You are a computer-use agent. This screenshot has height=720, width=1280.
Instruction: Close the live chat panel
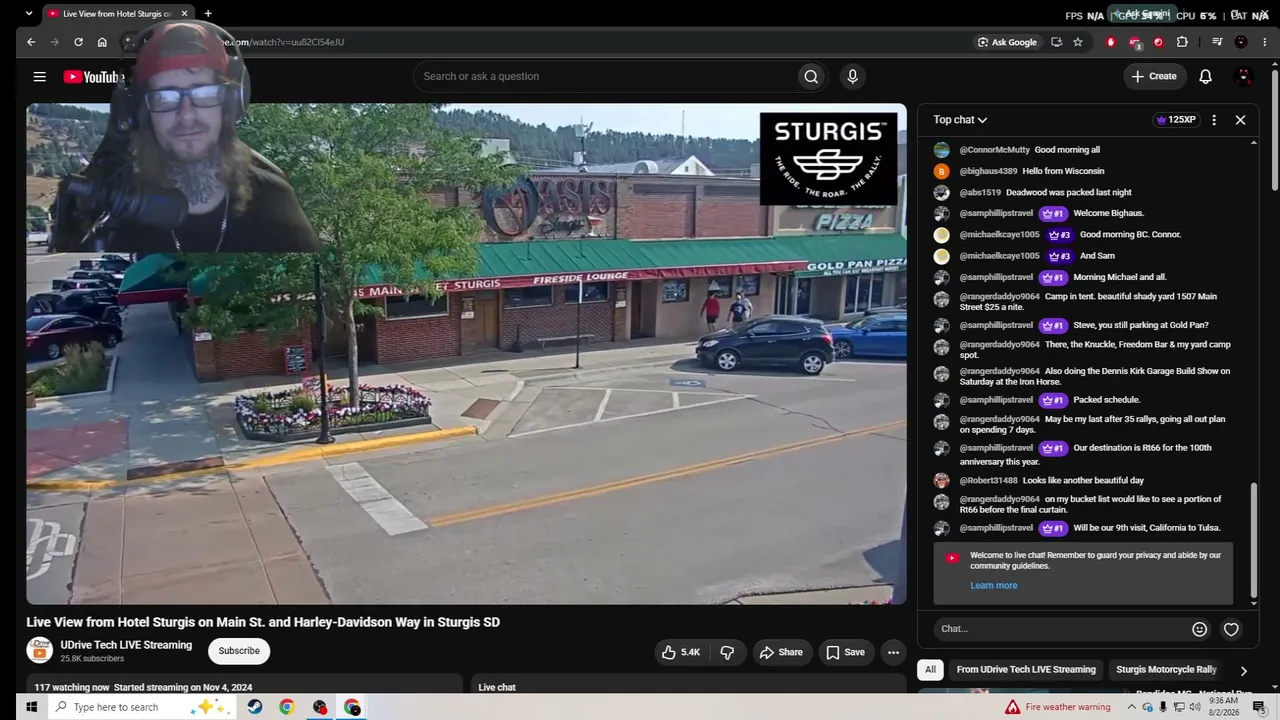tap(1240, 120)
